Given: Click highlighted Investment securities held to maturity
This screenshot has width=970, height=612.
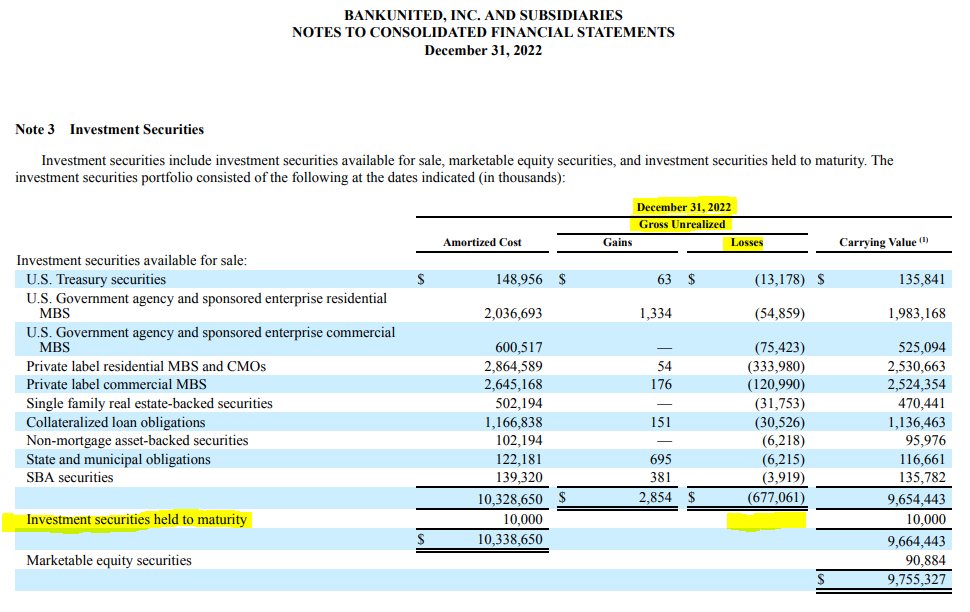Looking at the screenshot, I should (x=136, y=519).
